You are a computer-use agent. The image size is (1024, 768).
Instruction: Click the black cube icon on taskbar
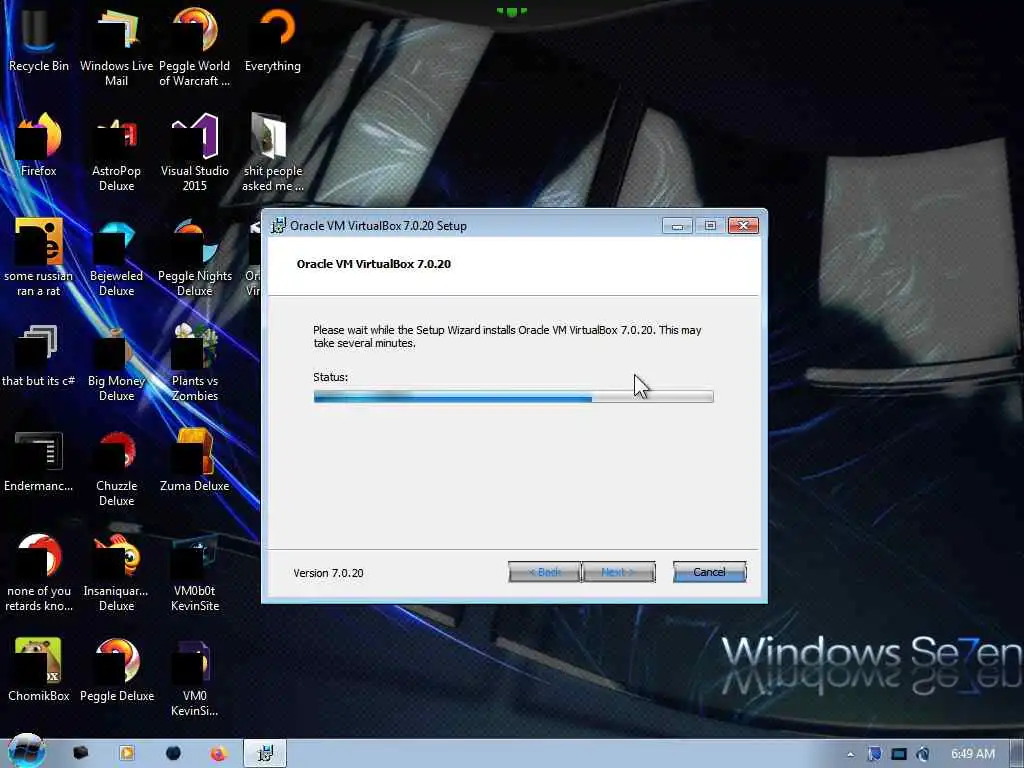point(80,753)
